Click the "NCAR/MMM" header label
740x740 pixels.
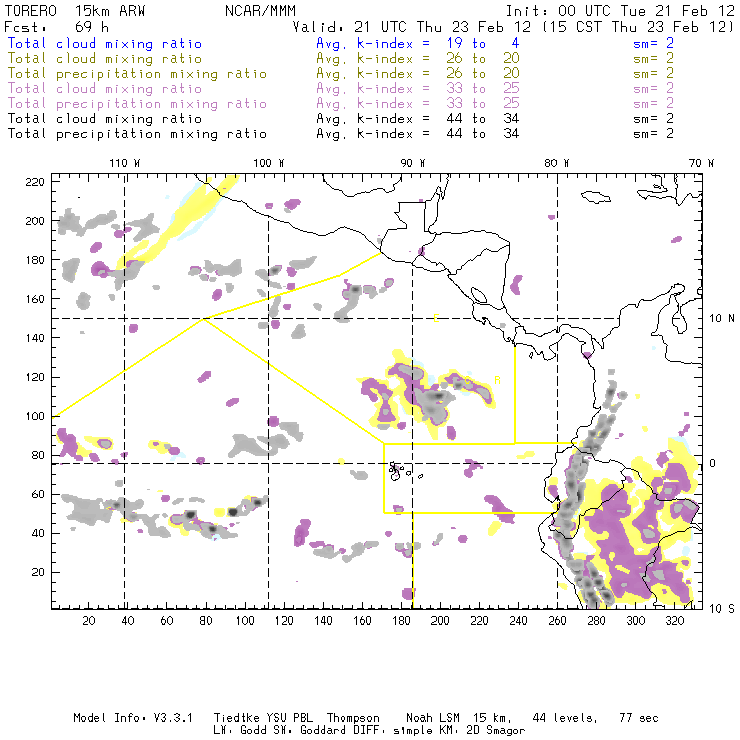(260, 11)
